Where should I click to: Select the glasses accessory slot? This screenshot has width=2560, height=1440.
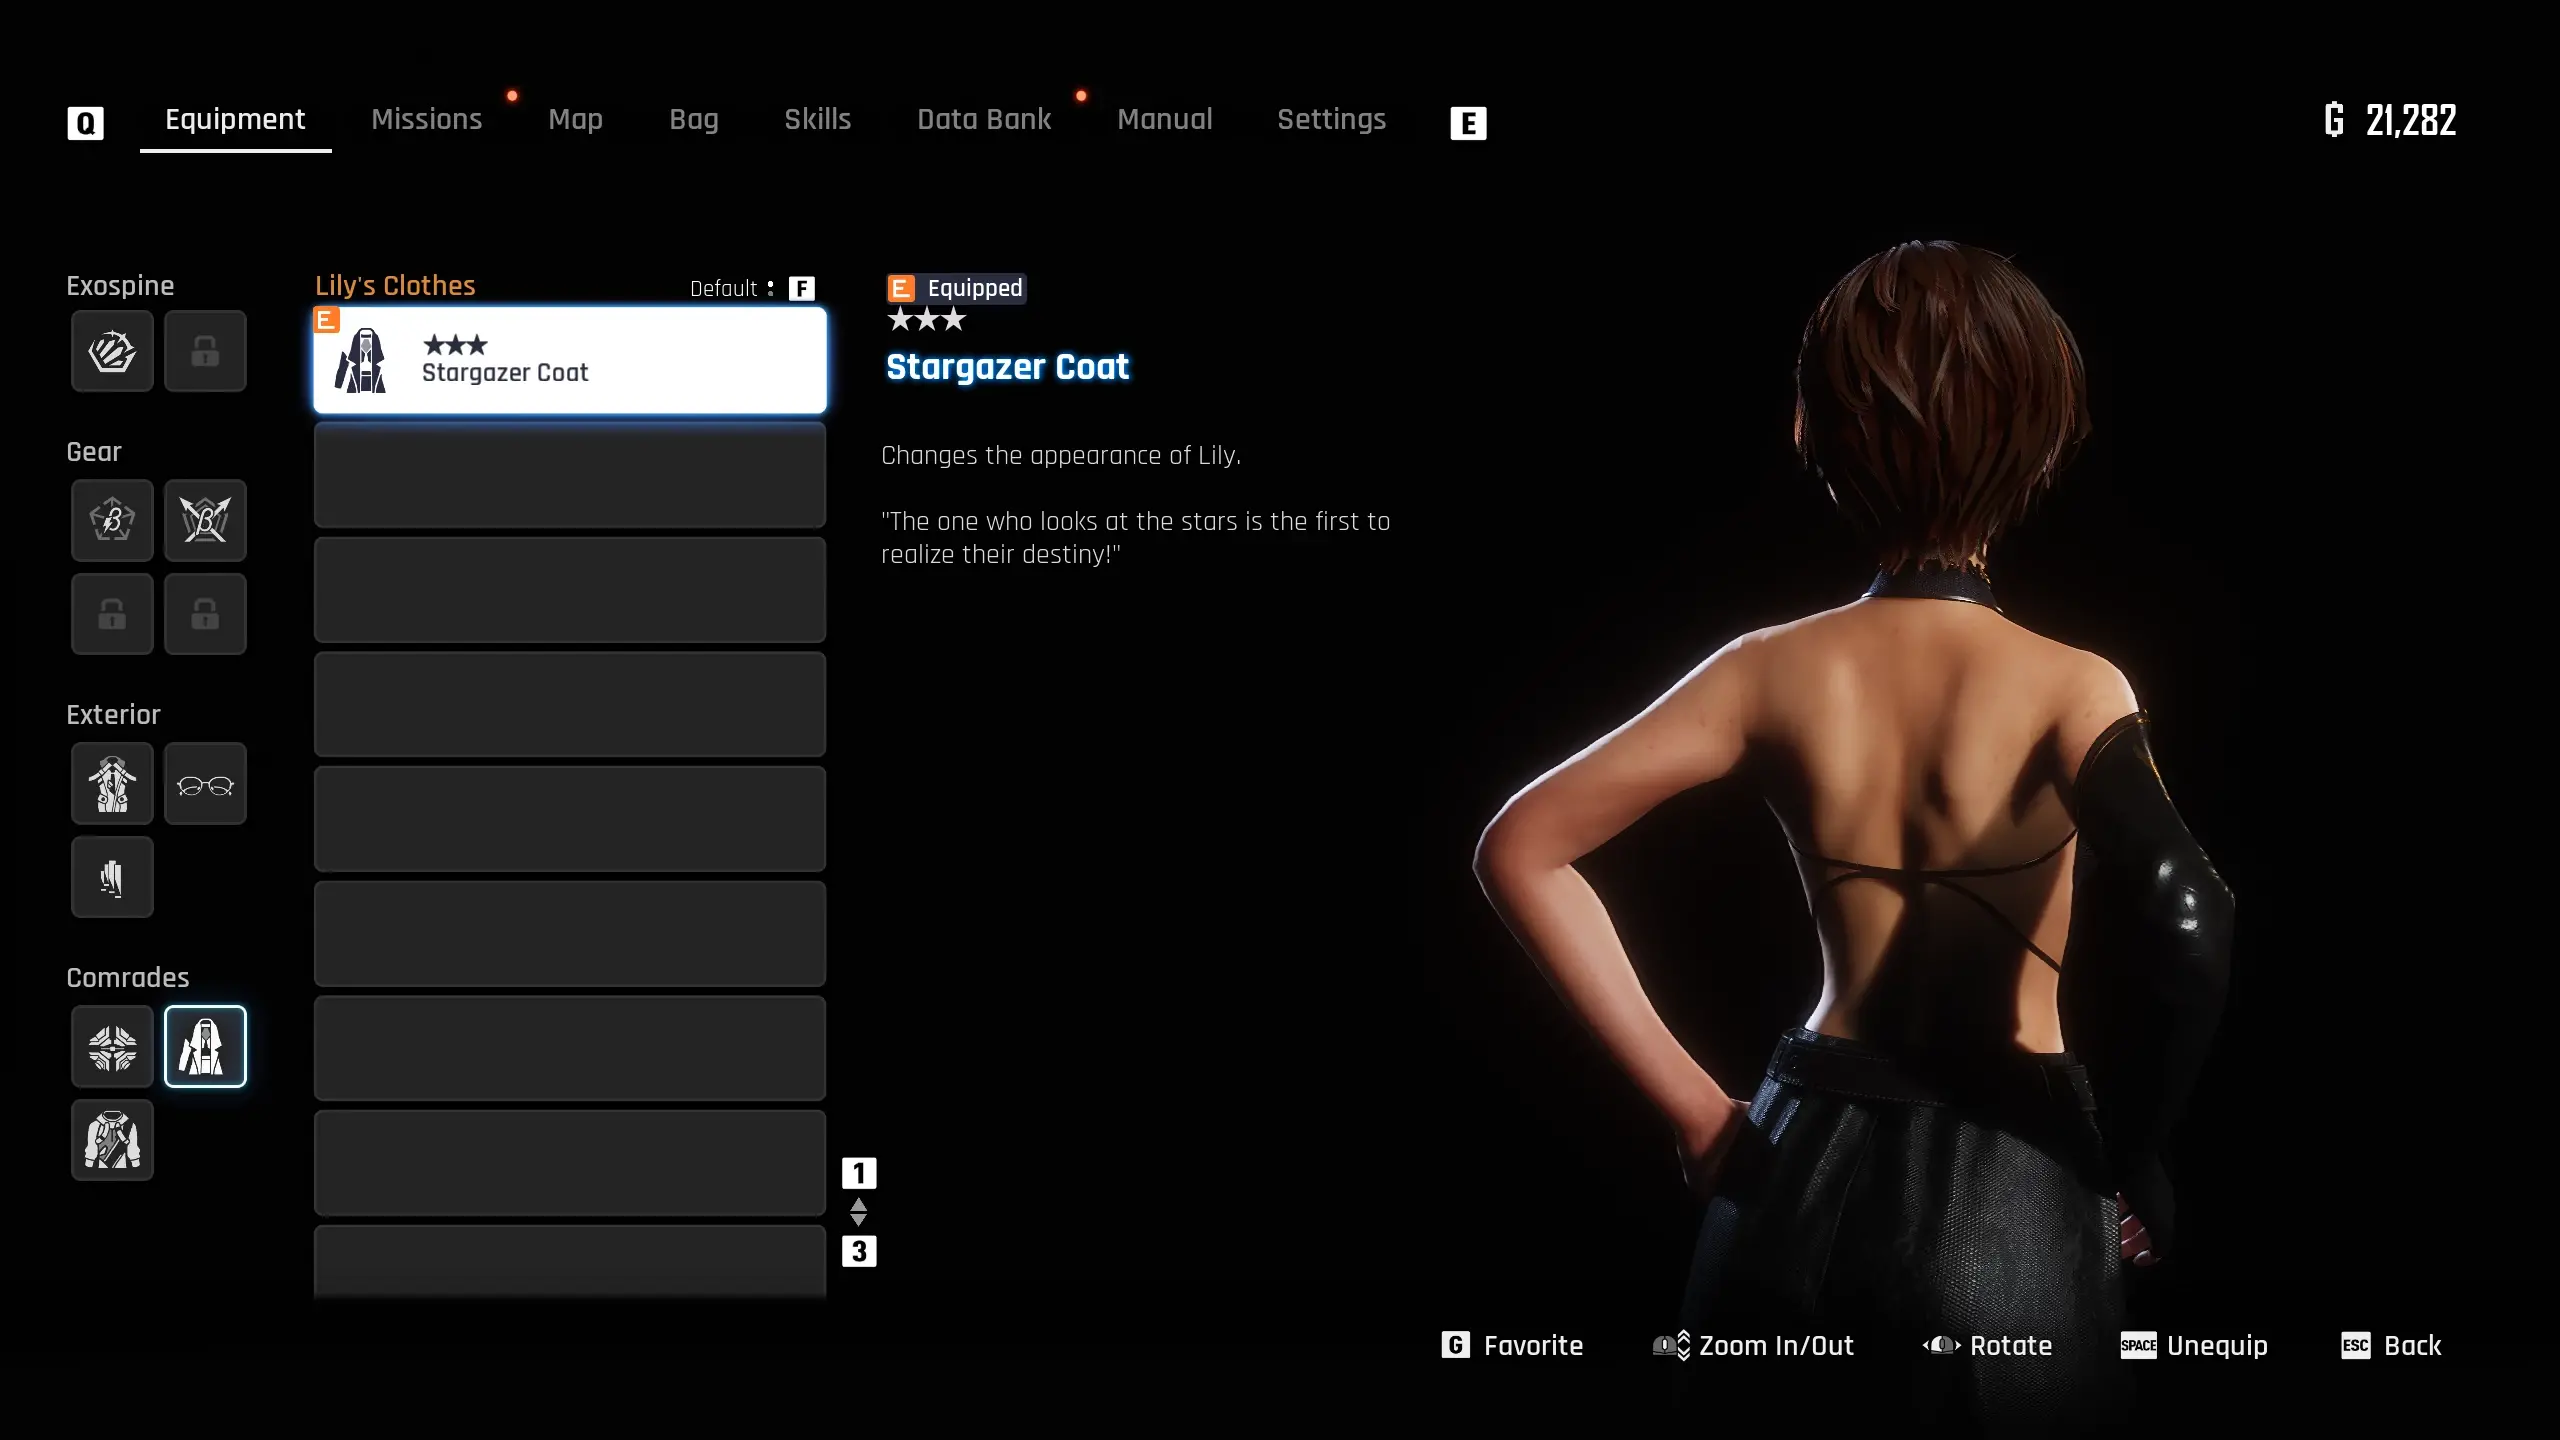[205, 783]
